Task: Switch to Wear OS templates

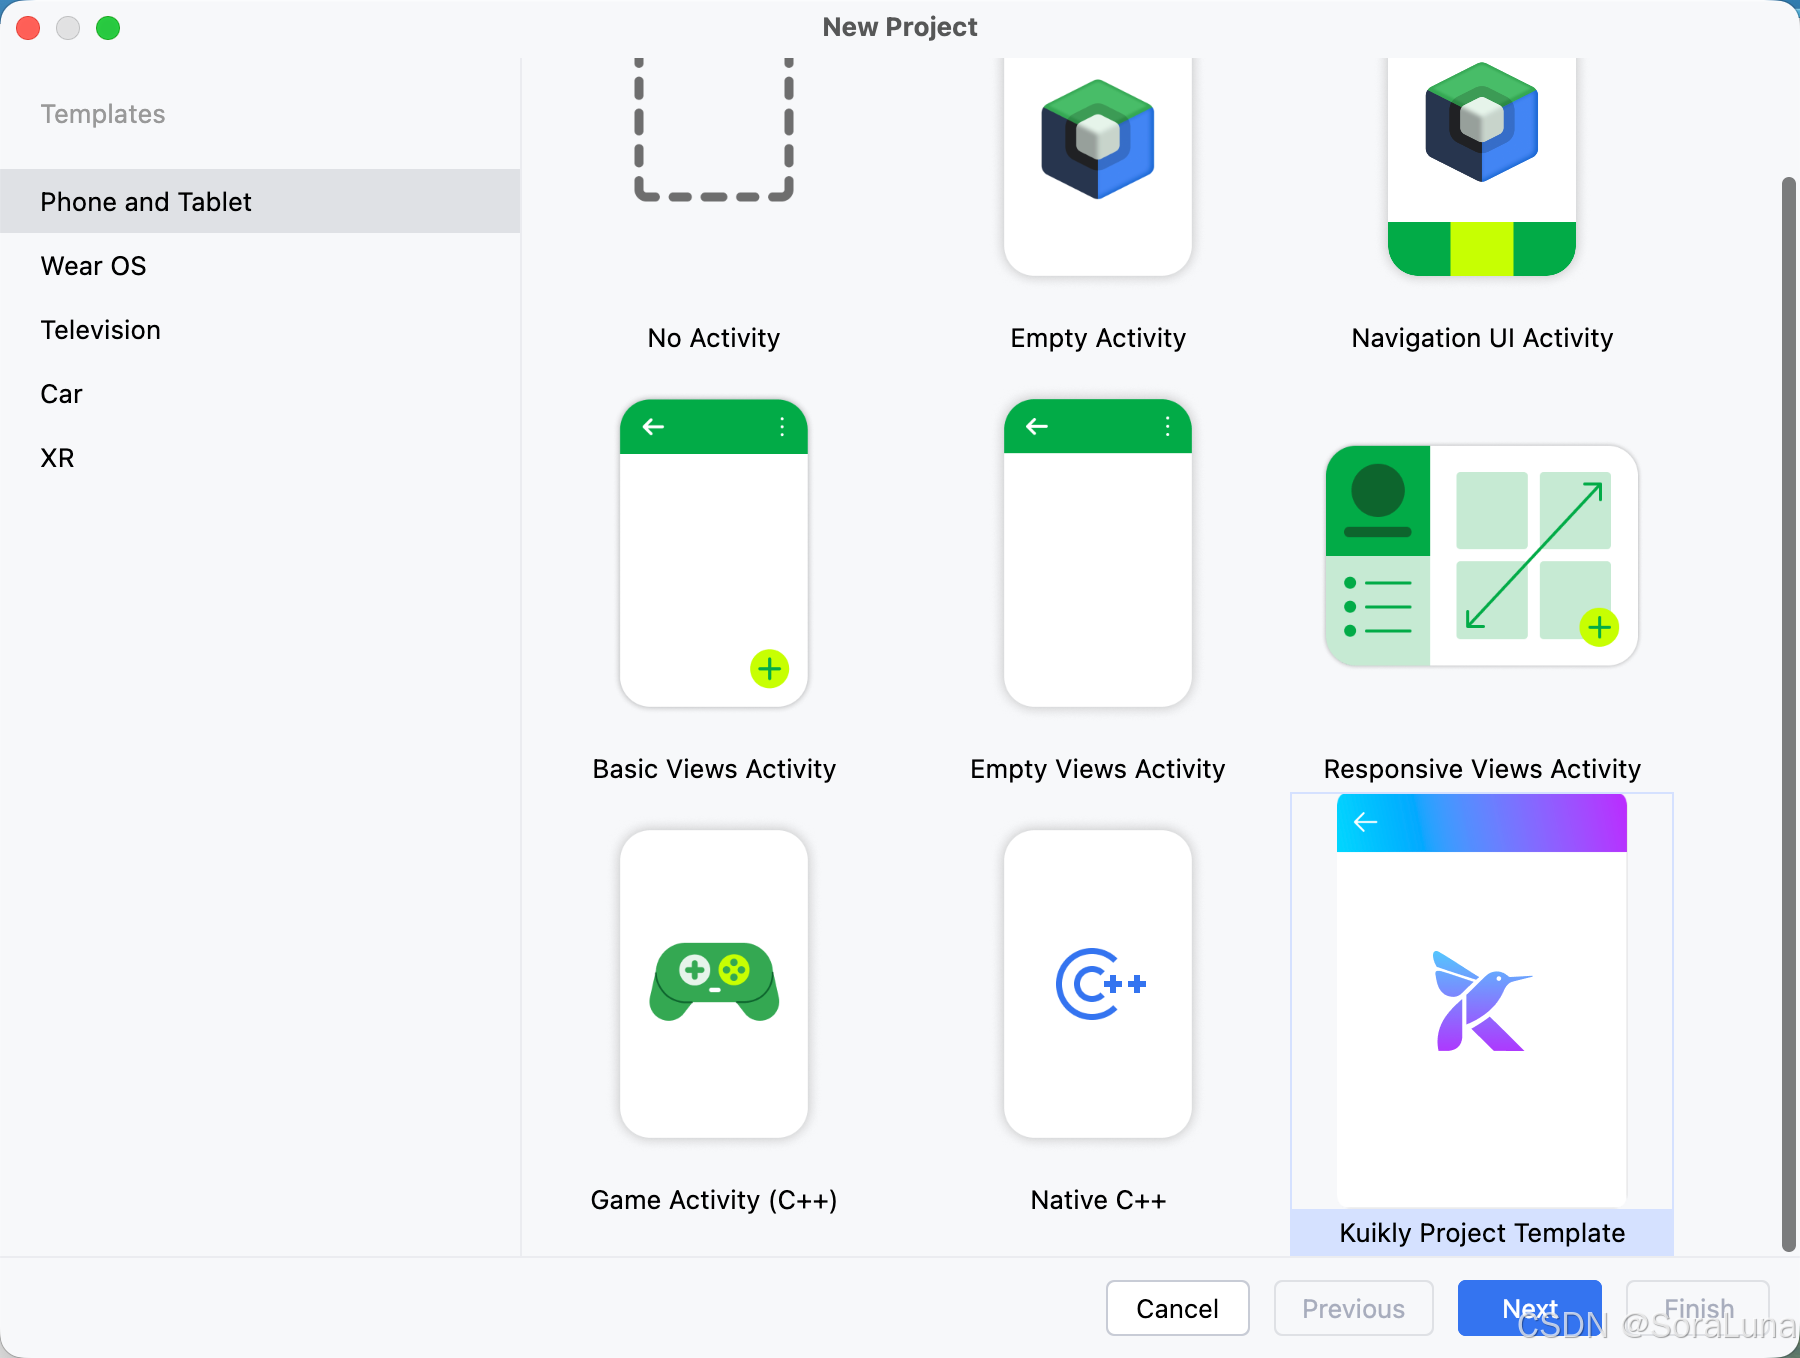Action: pos(260,265)
